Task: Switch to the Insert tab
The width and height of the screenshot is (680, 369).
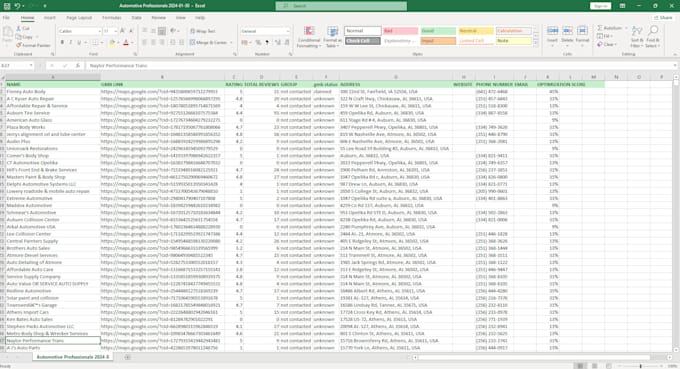Action: [49, 18]
